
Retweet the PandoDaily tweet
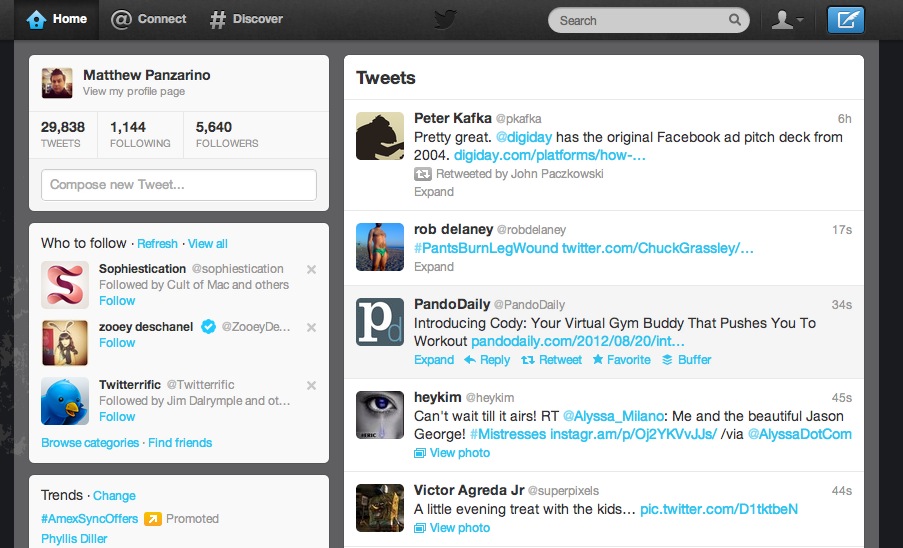(x=551, y=360)
